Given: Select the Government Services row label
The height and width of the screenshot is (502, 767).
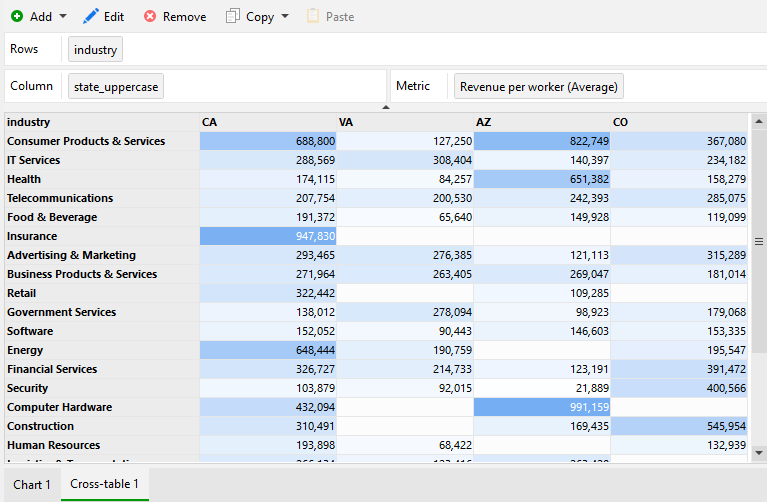Looking at the screenshot, I should coord(102,312).
